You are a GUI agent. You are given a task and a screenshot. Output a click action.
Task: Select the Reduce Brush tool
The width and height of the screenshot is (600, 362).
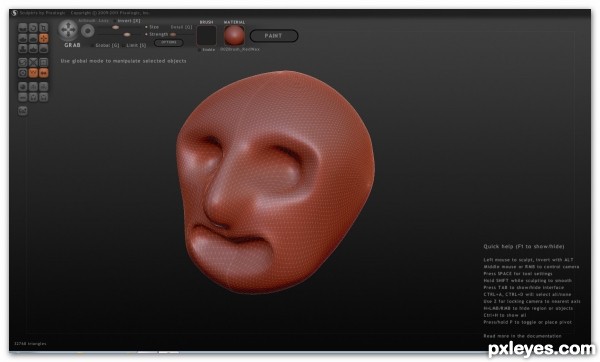(23, 62)
